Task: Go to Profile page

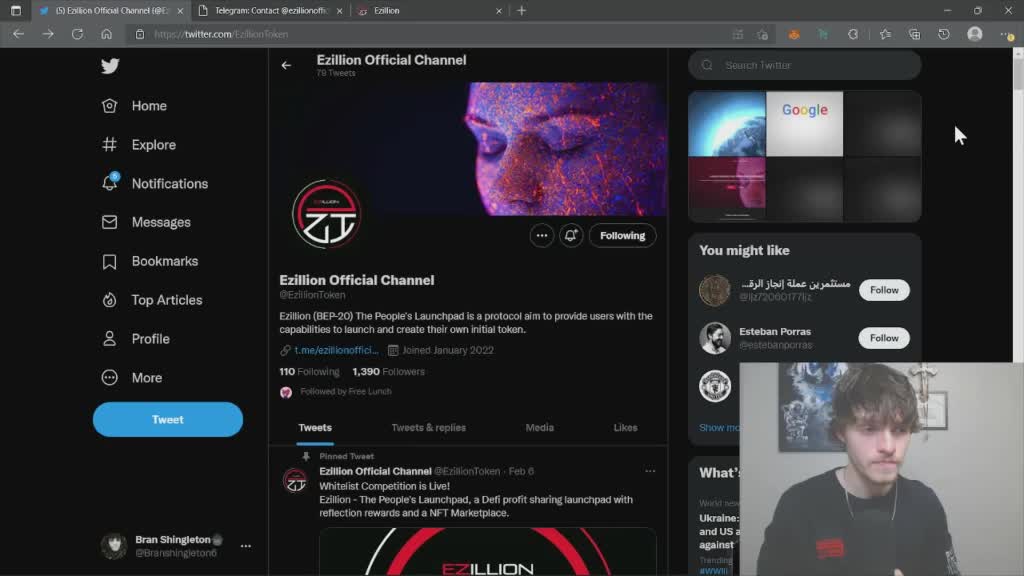Action: pyautogui.click(x=136, y=339)
